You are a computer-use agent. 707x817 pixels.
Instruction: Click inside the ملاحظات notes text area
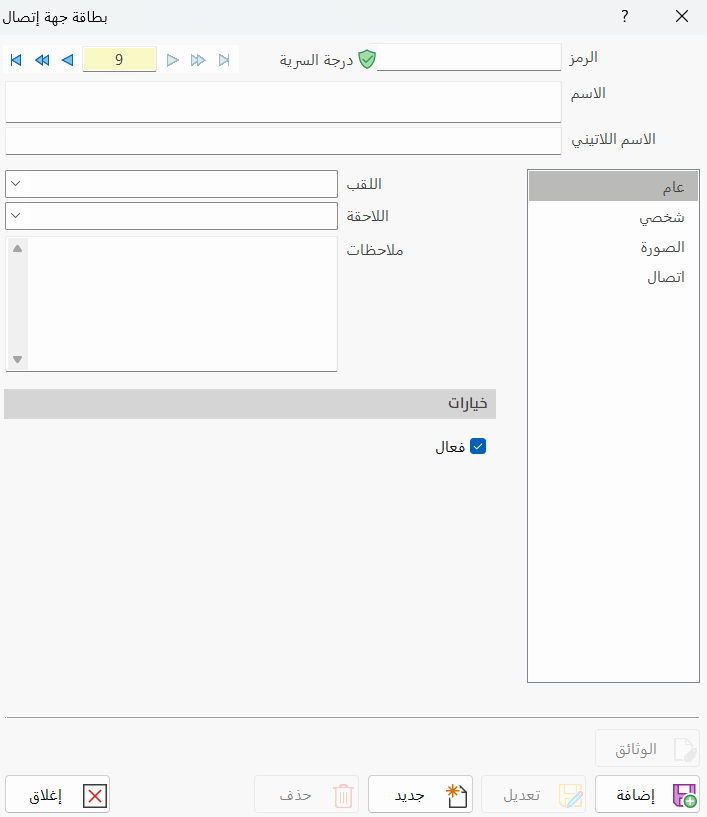coord(182,304)
